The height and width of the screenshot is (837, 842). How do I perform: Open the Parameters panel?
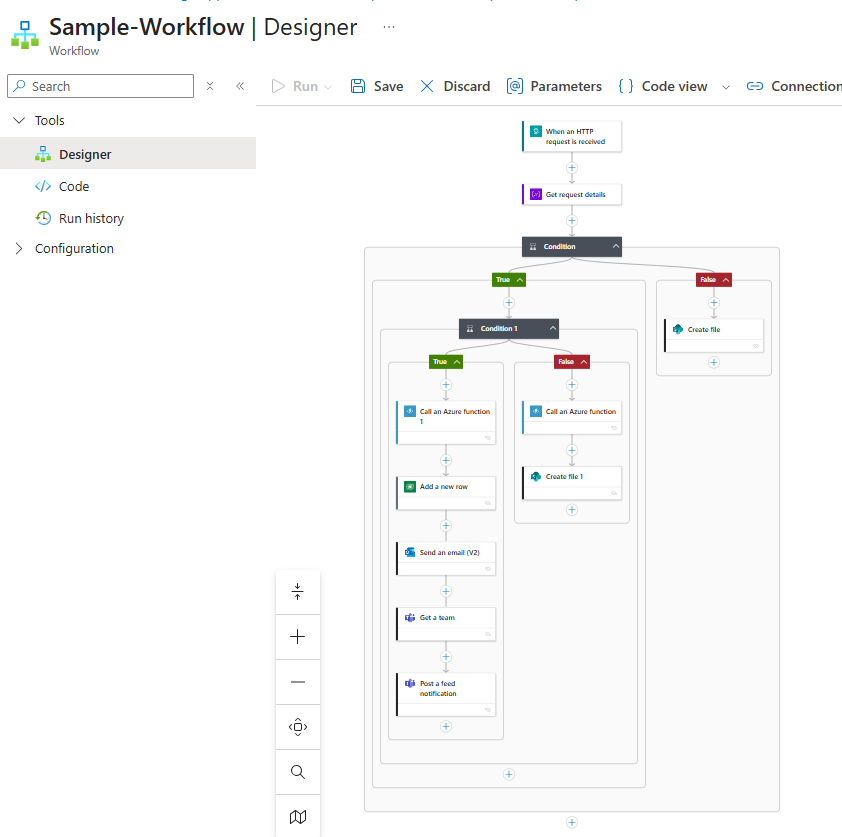coord(554,86)
